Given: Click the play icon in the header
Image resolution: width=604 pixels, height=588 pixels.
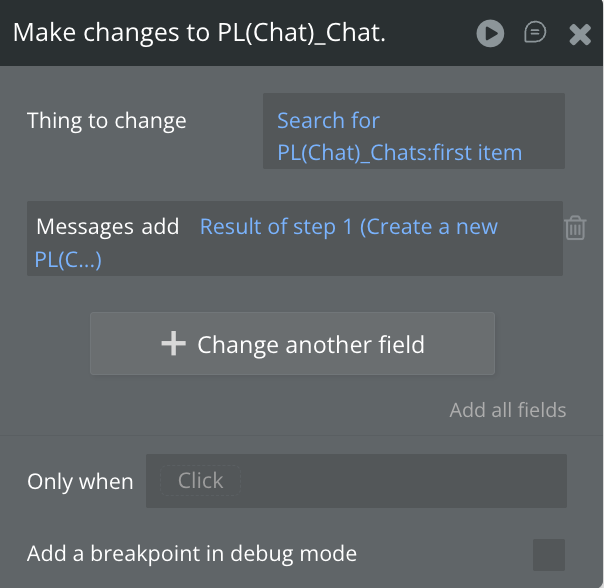Looking at the screenshot, I should (490, 34).
